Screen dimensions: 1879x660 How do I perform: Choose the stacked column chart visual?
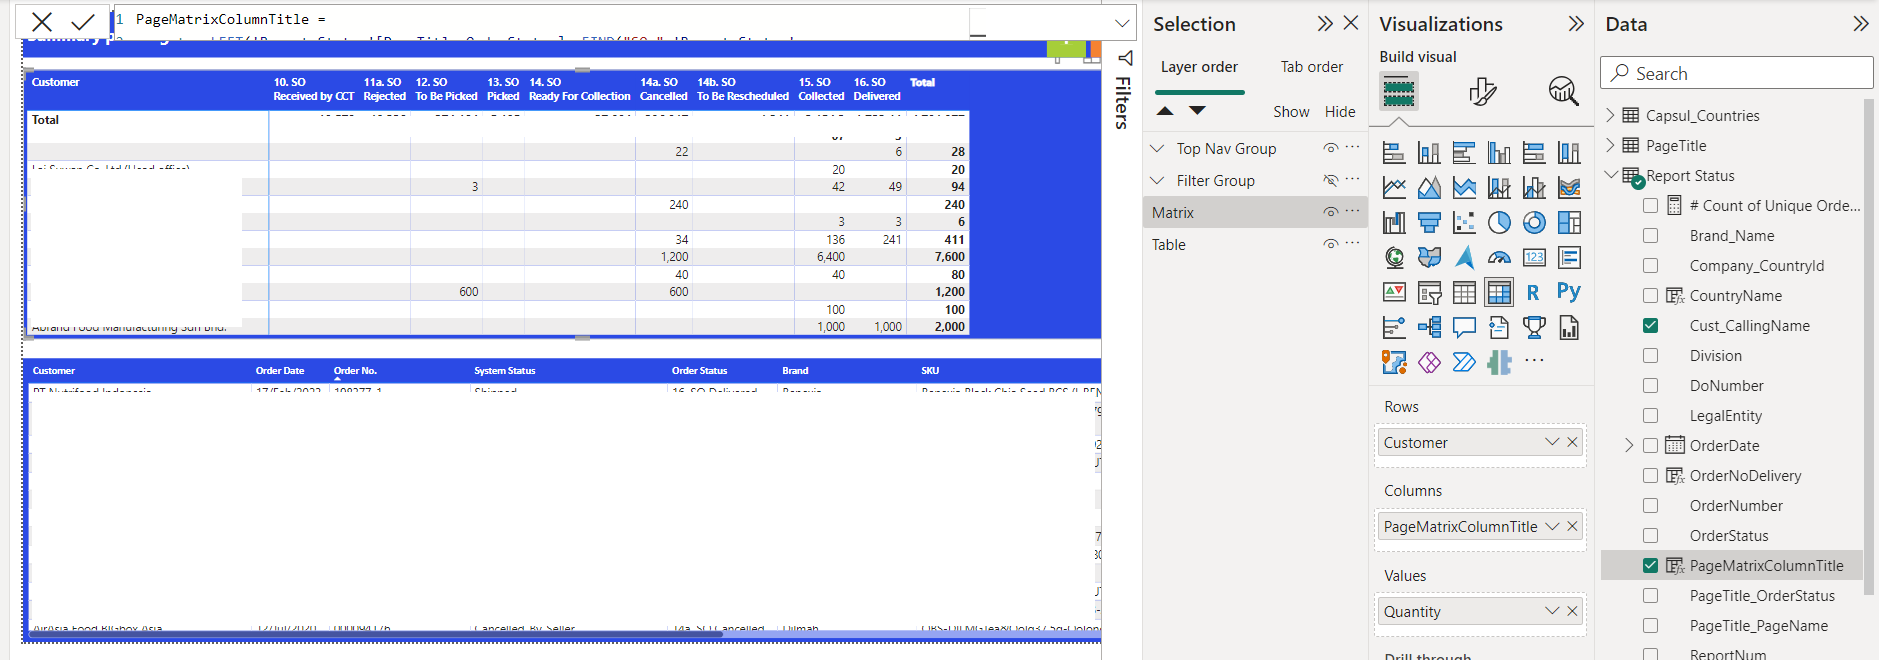pyautogui.click(x=1429, y=152)
